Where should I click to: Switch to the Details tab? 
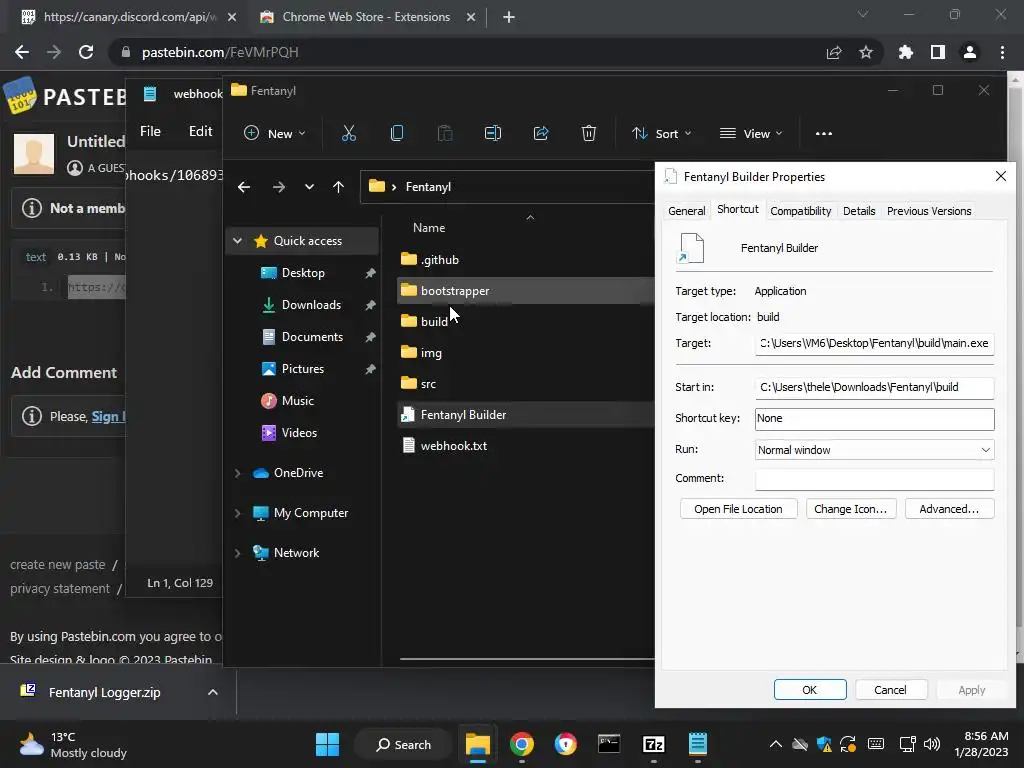coord(859,211)
